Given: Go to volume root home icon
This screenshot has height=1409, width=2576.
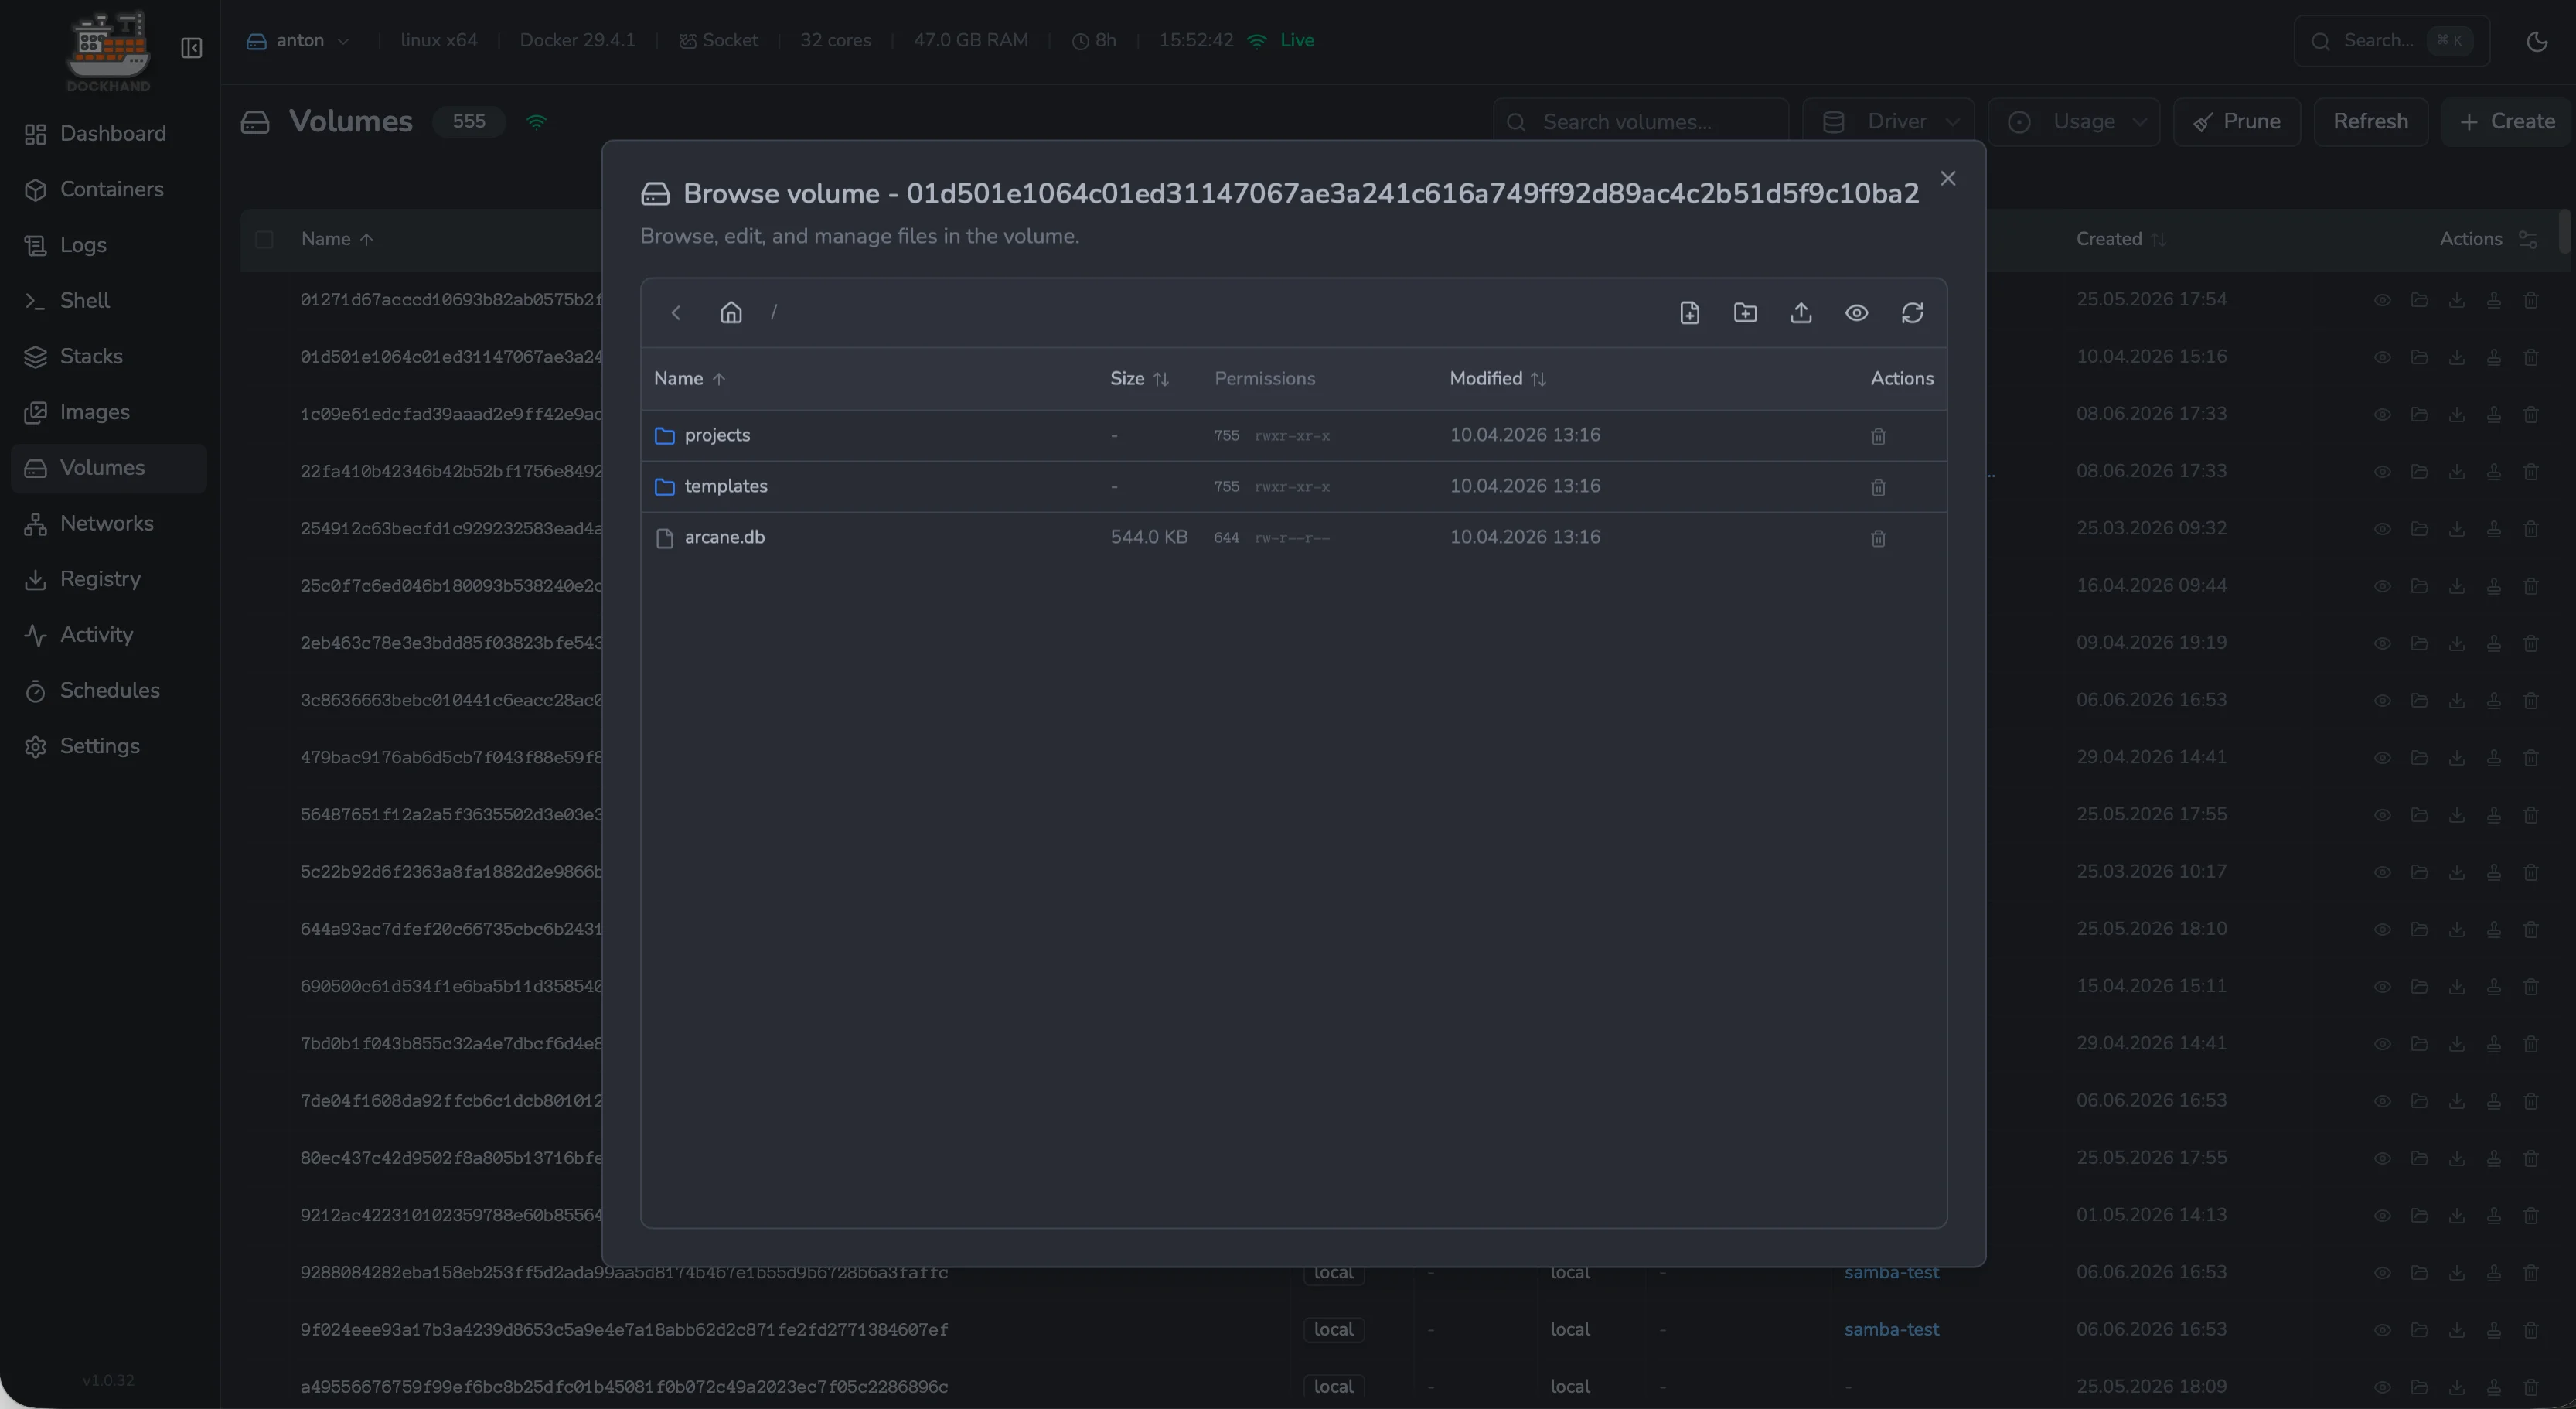Looking at the screenshot, I should pos(731,313).
